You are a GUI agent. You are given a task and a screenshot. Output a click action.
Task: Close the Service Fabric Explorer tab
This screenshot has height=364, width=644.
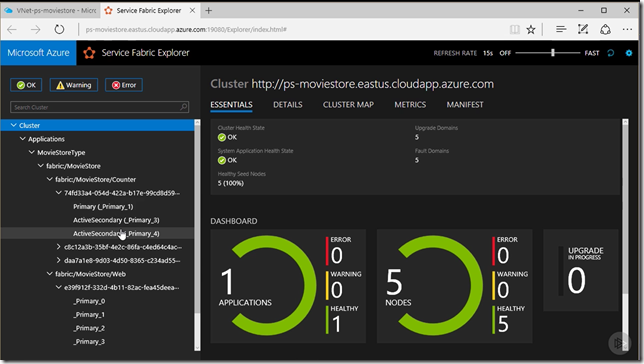192,11
